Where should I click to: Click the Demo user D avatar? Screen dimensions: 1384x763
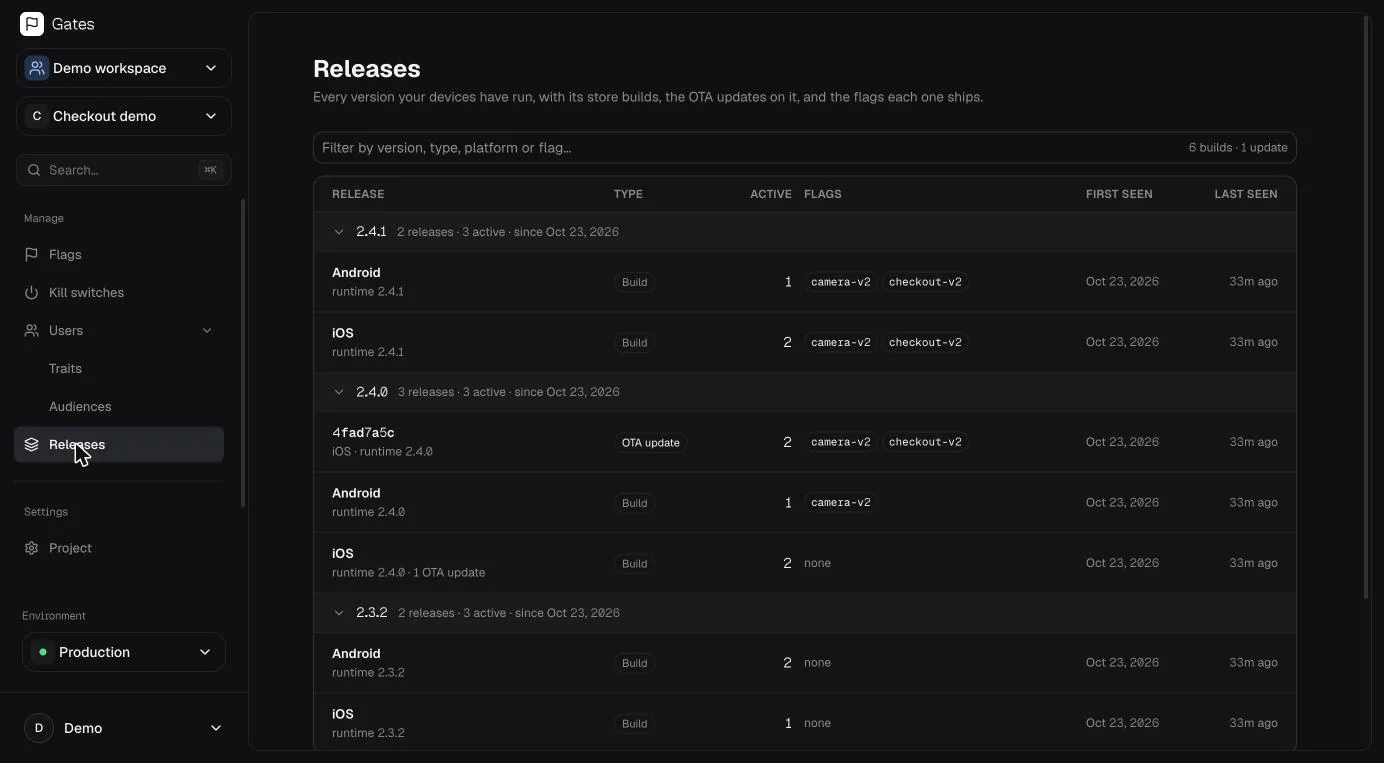(39, 728)
